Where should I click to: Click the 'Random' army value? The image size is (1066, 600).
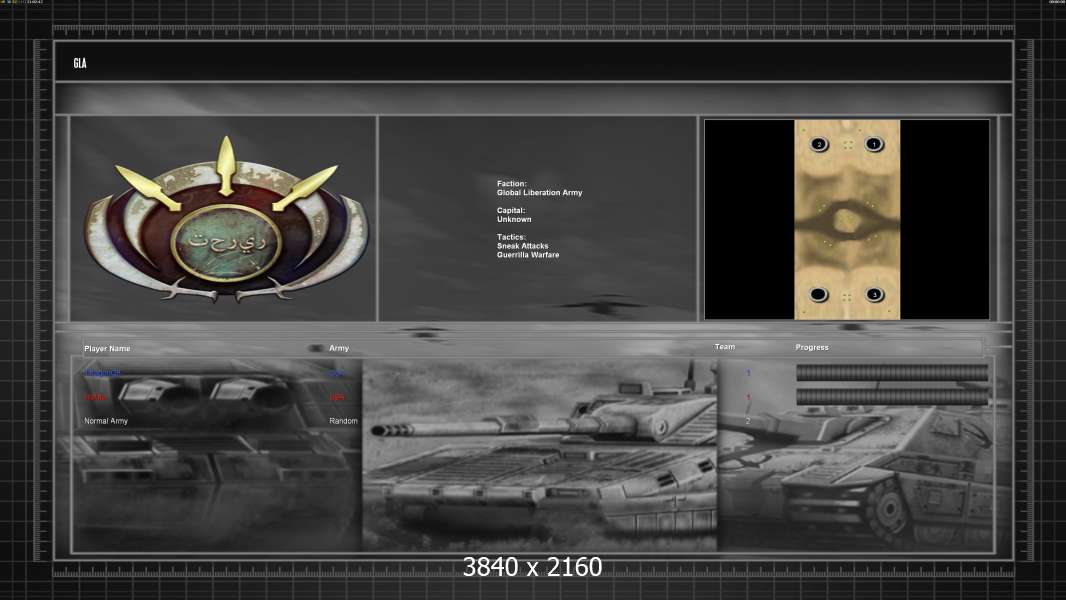[x=343, y=421]
